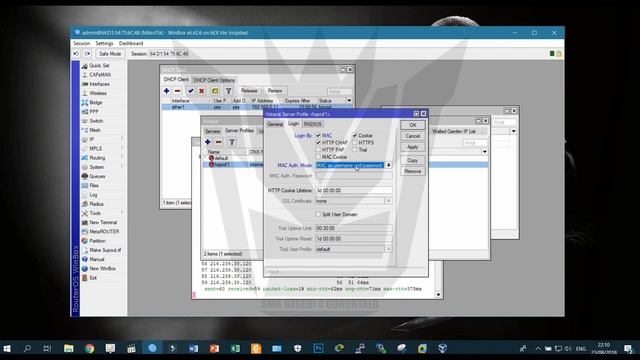Click Exit in the sidebar
This screenshot has width=640, height=360.
[x=93, y=278]
